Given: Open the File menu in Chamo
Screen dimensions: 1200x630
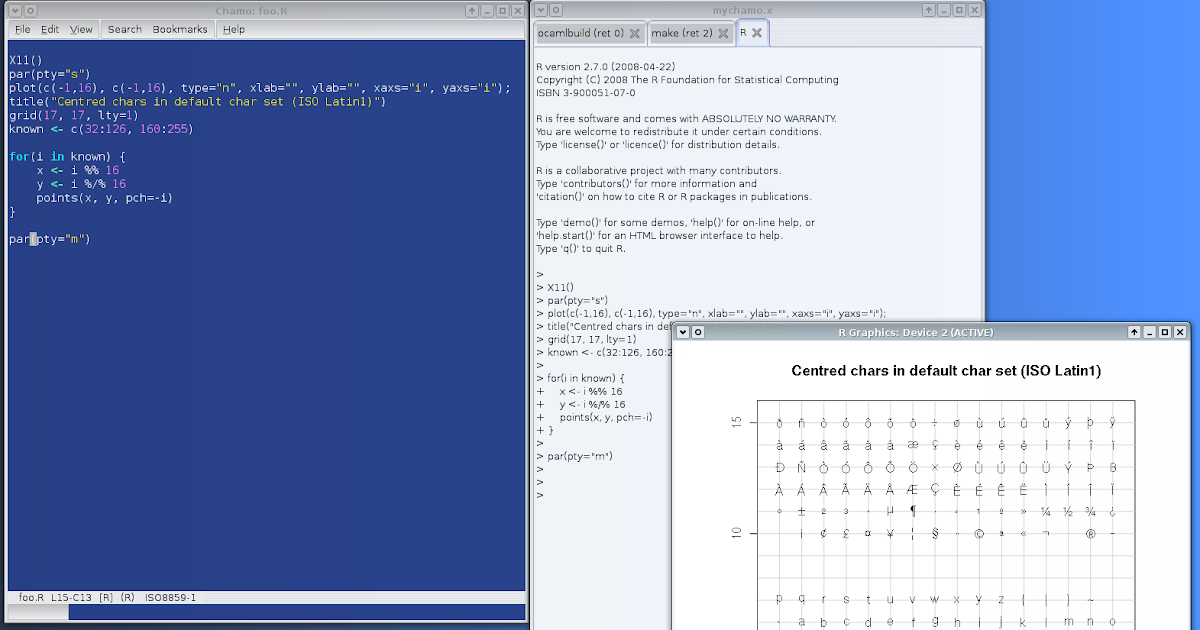Looking at the screenshot, I should point(22,29).
